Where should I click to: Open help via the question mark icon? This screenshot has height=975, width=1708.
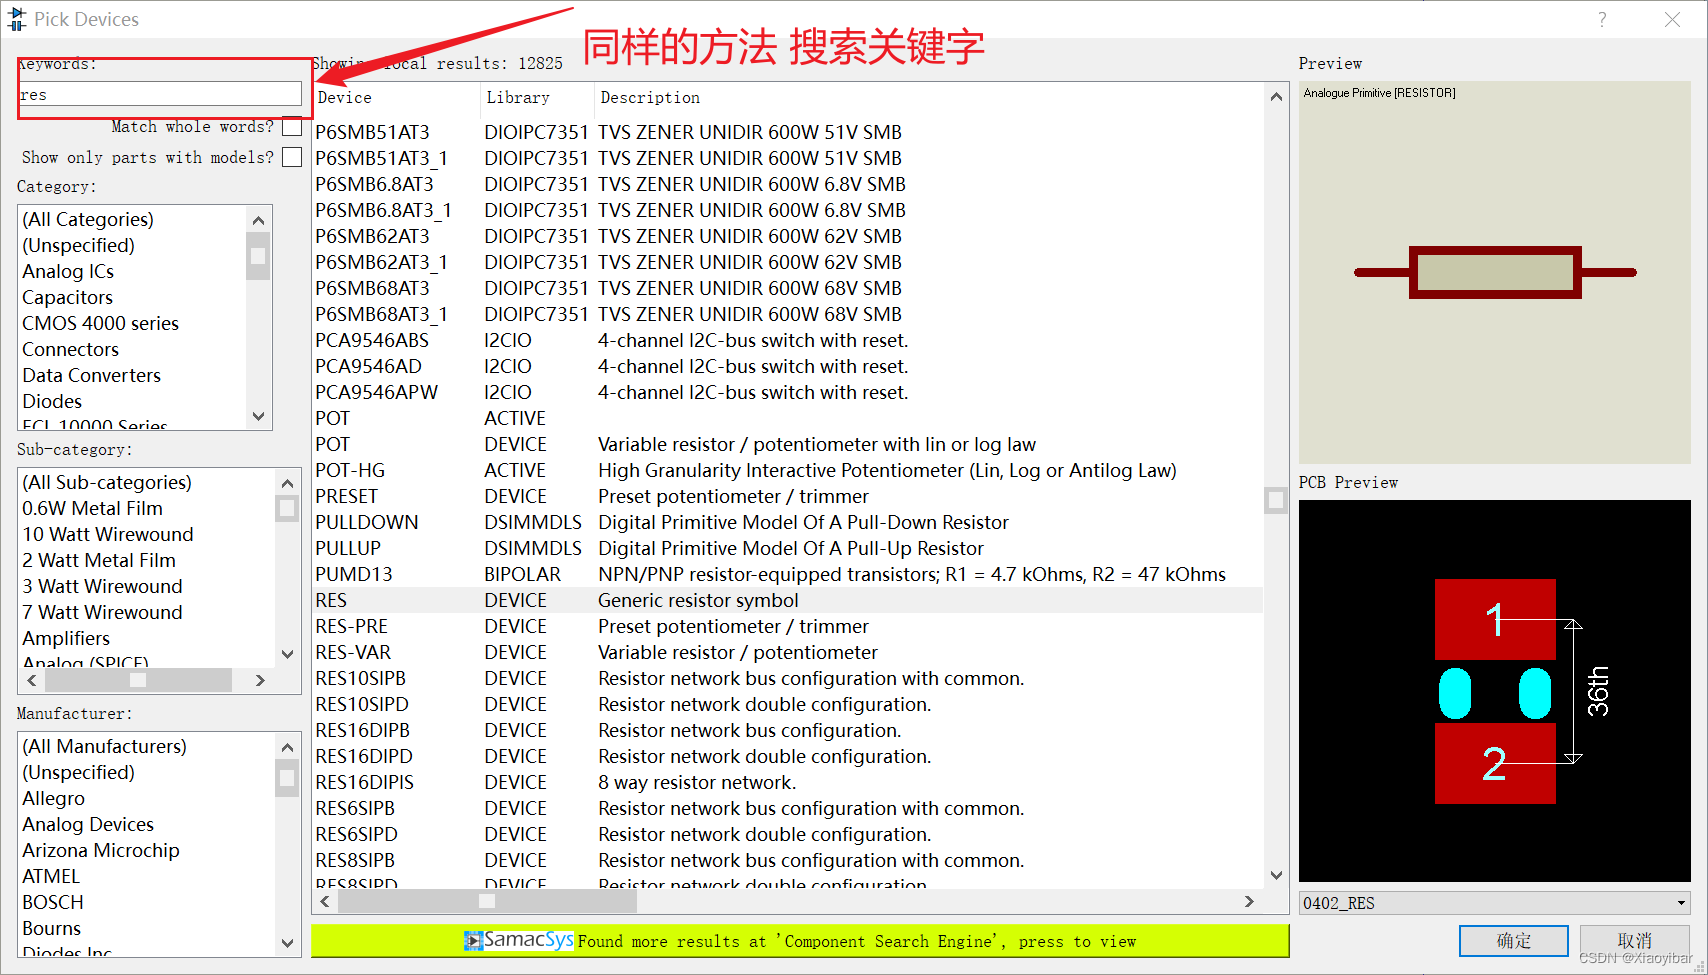click(1601, 18)
